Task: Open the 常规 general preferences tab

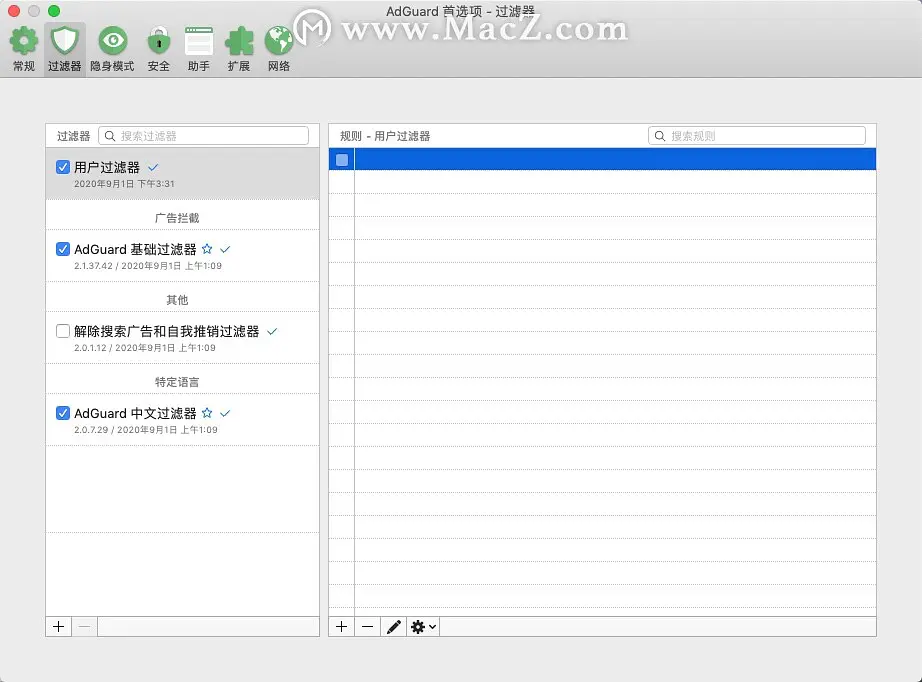Action: click(x=24, y=49)
